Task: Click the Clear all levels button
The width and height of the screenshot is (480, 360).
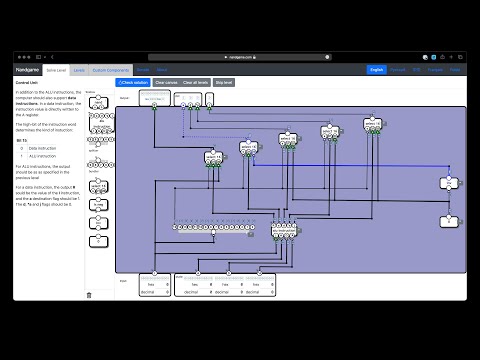Action: coord(195,82)
